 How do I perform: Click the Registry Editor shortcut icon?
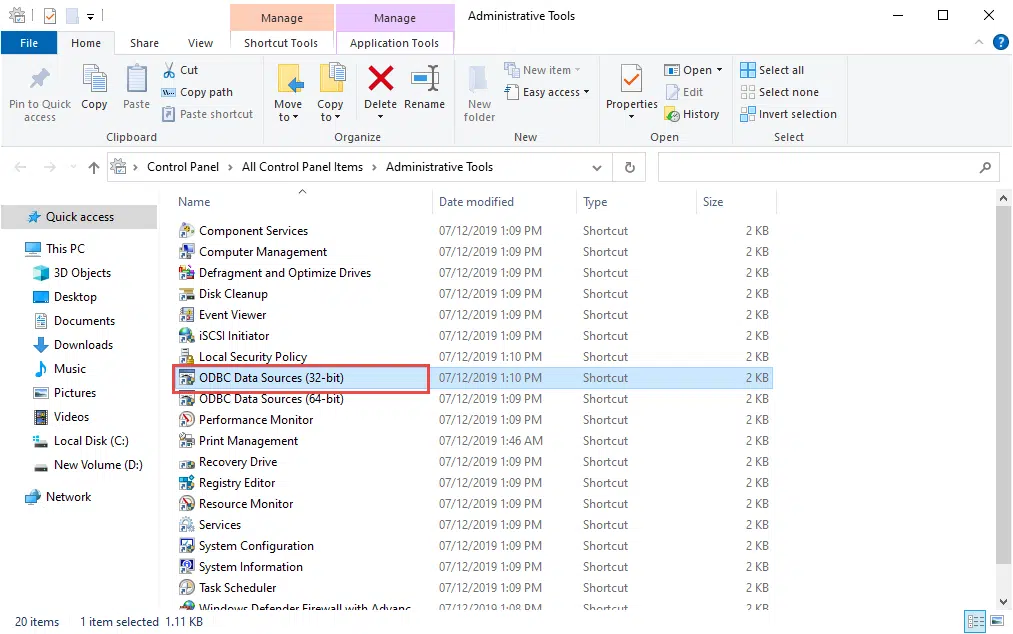pyautogui.click(x=187, y=483)
